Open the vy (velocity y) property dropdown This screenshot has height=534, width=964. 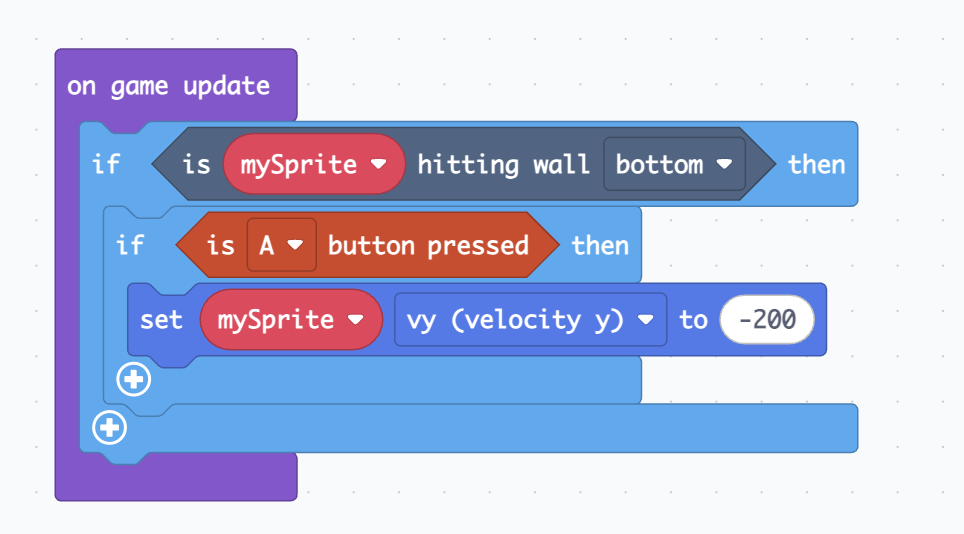click(x=530, y=320)
